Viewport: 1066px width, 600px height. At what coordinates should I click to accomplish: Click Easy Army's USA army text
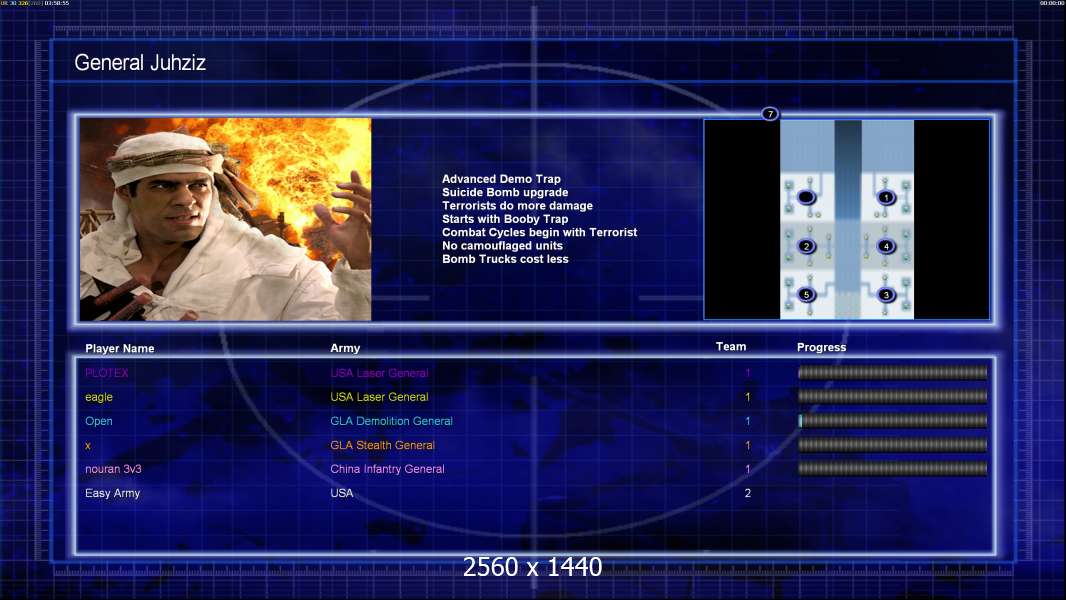coord(342,493)
